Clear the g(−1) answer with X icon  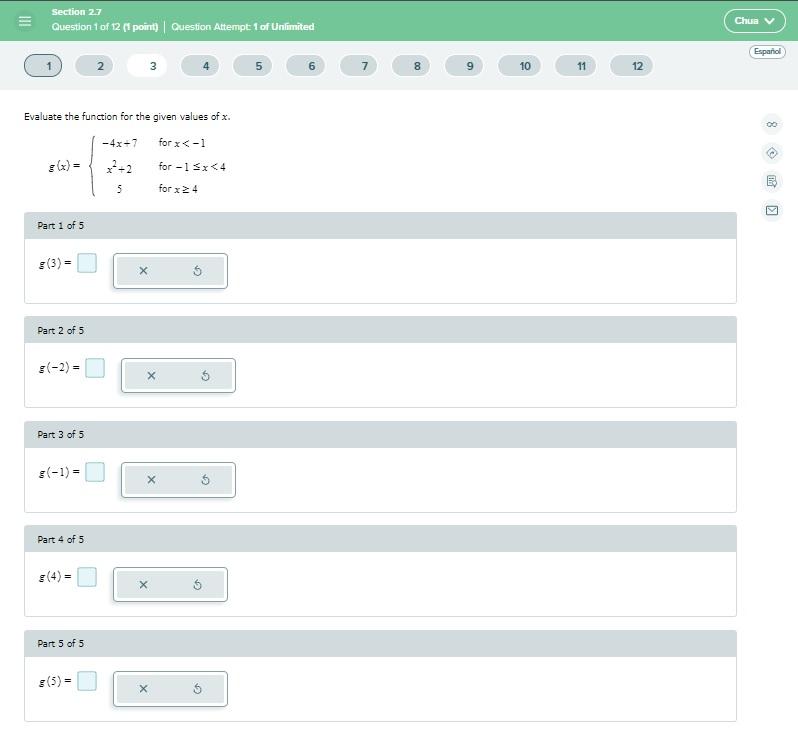coord(151,479)
